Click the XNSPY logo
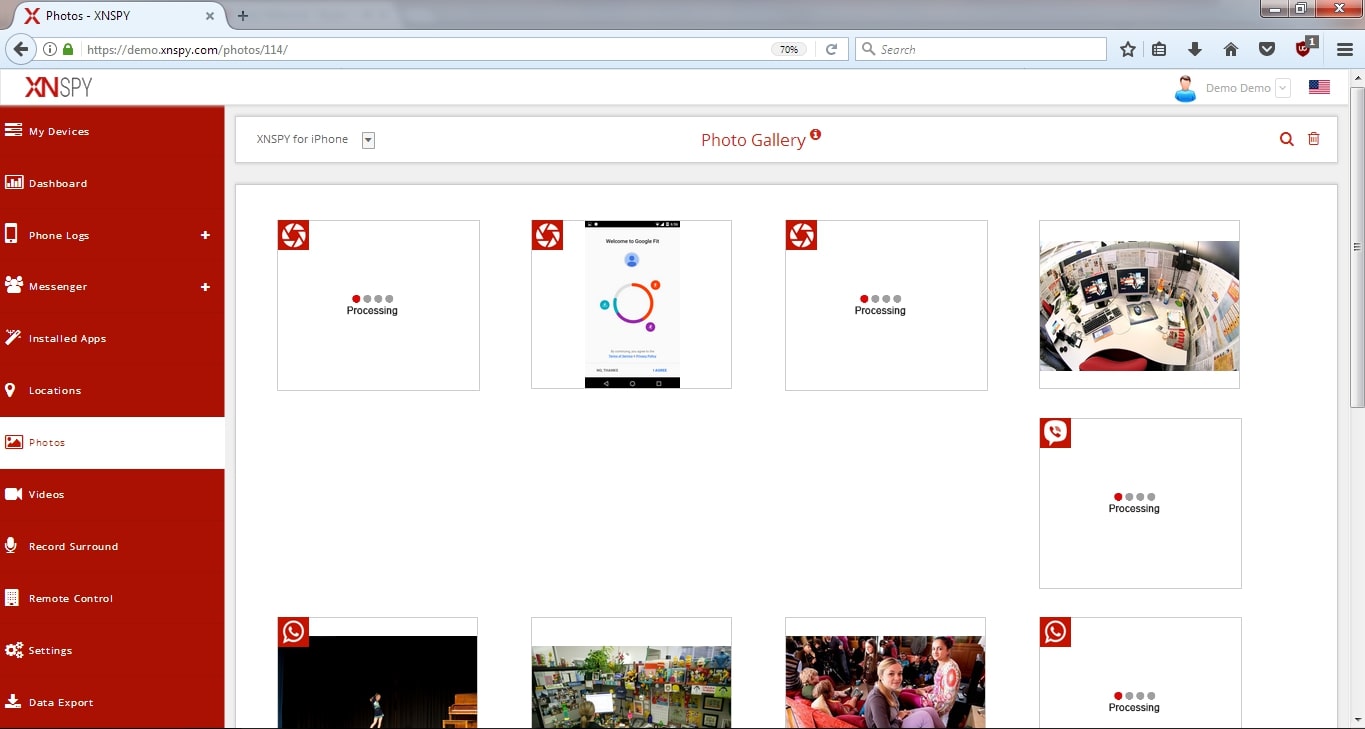This screenshot has height=729, width=1365. tap(58, 87)
